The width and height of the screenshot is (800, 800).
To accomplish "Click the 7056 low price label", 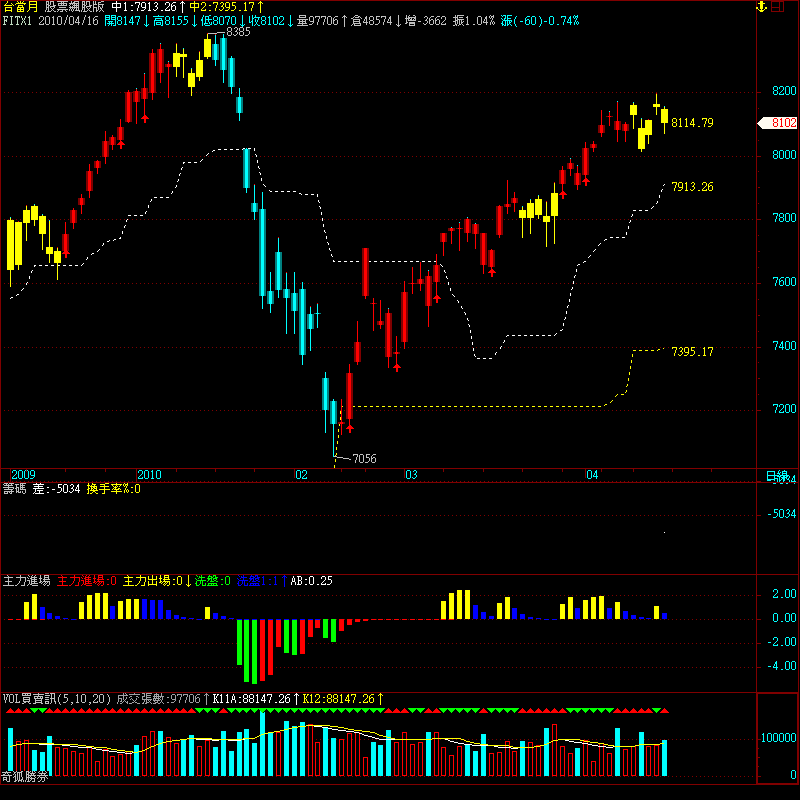I will (x=364, y=458).
